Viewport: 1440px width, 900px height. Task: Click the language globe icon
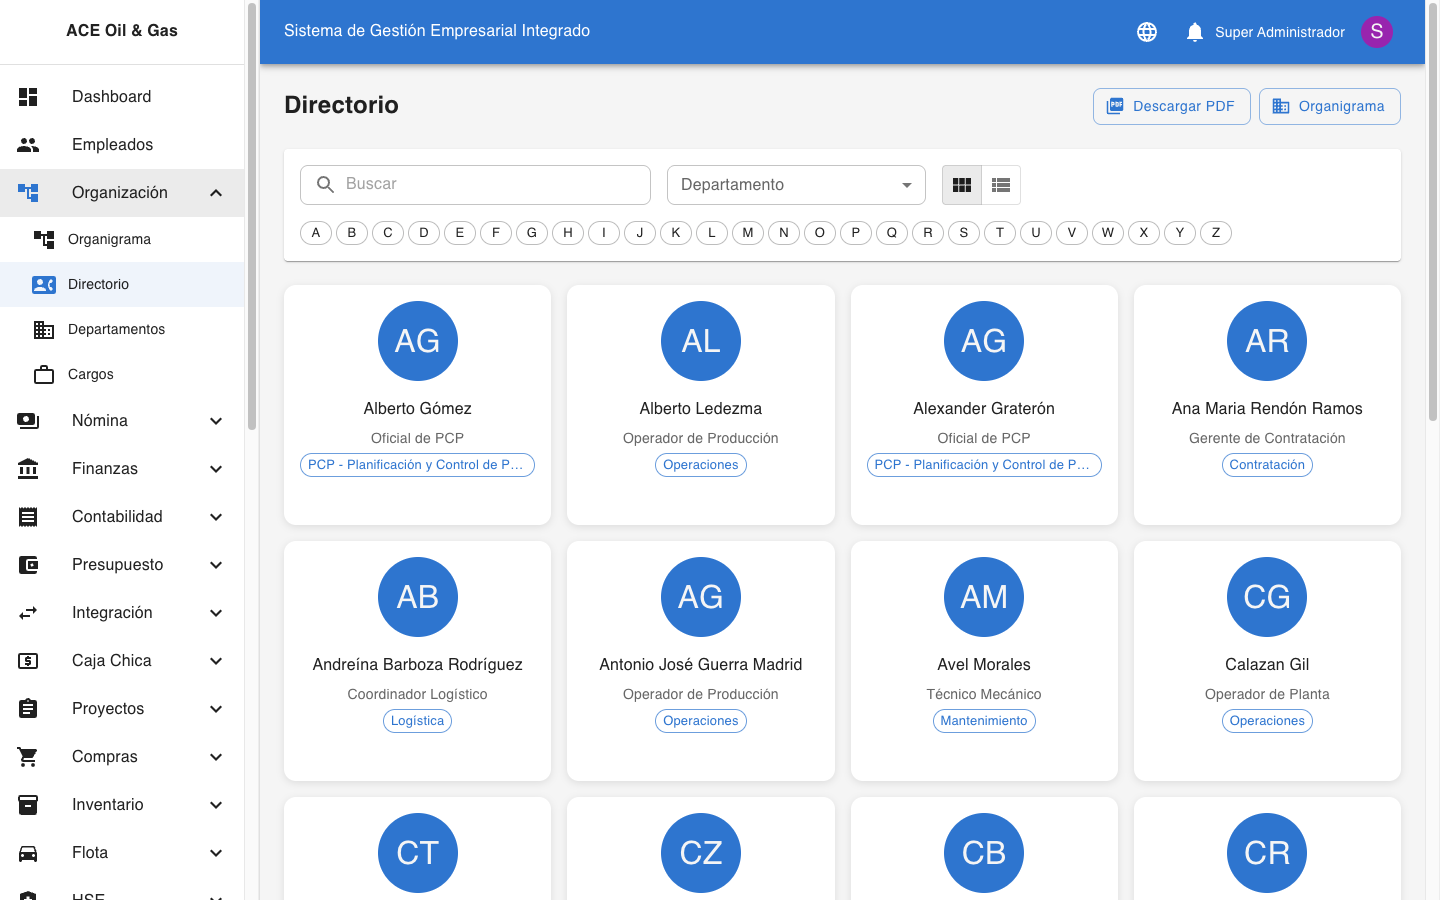point(1147,32)
